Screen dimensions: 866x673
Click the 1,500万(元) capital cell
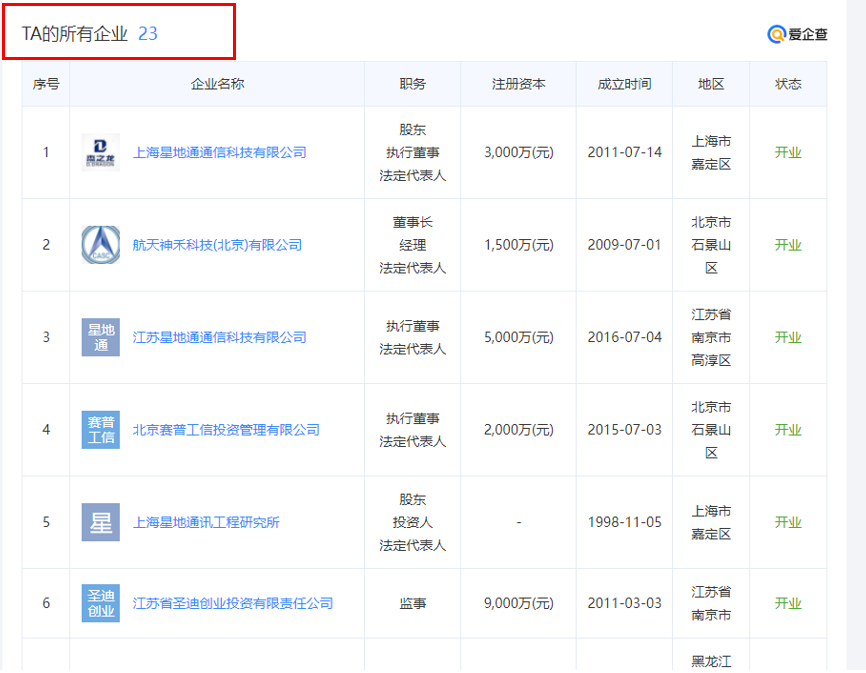pyautogui.click(x=519, y=245)
